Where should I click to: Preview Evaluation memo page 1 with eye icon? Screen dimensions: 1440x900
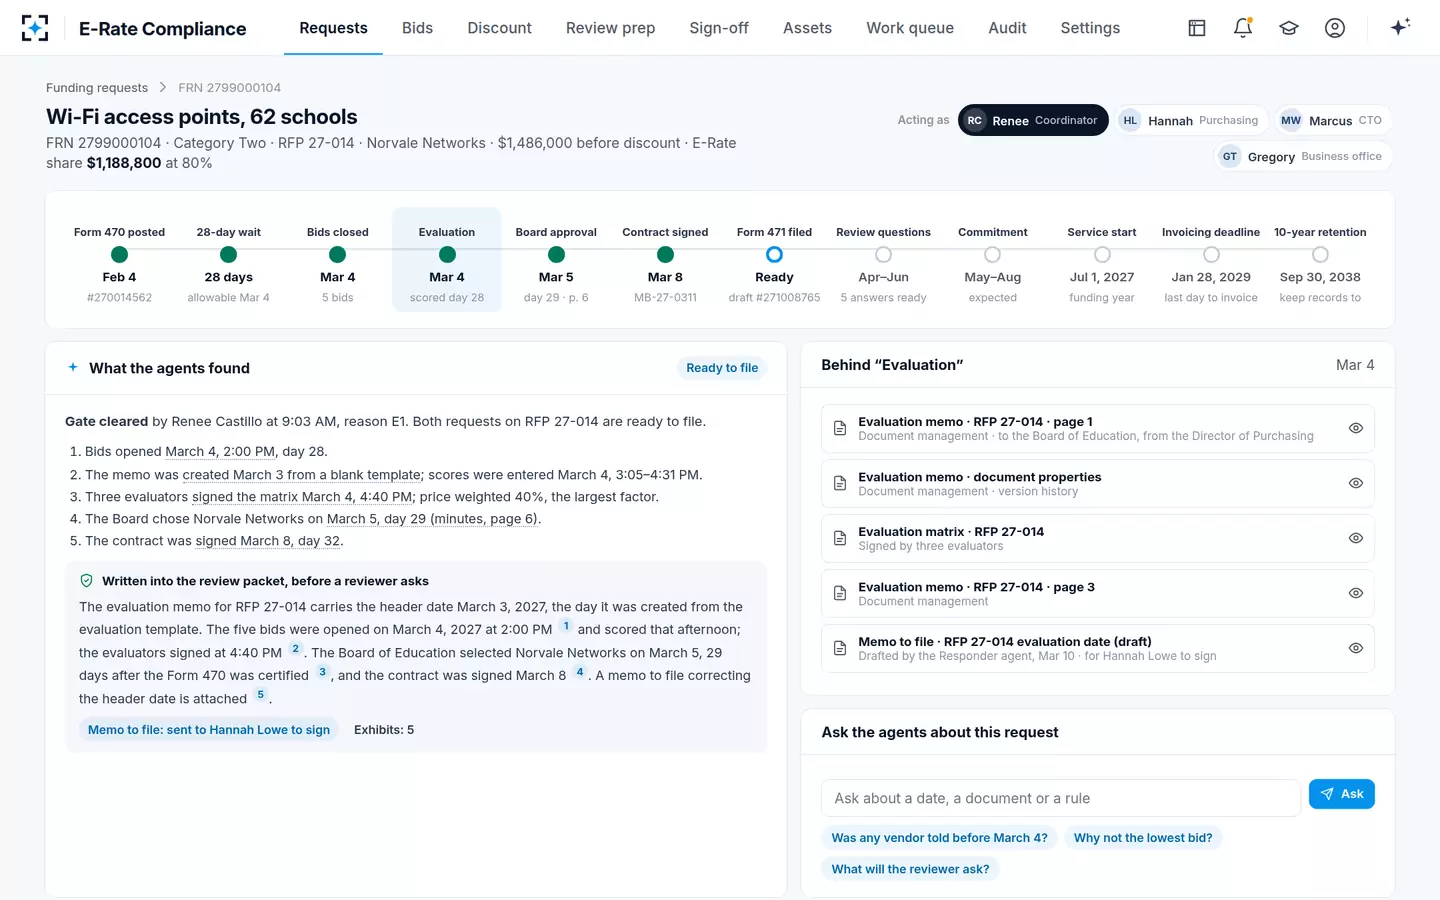(1356, 428)
